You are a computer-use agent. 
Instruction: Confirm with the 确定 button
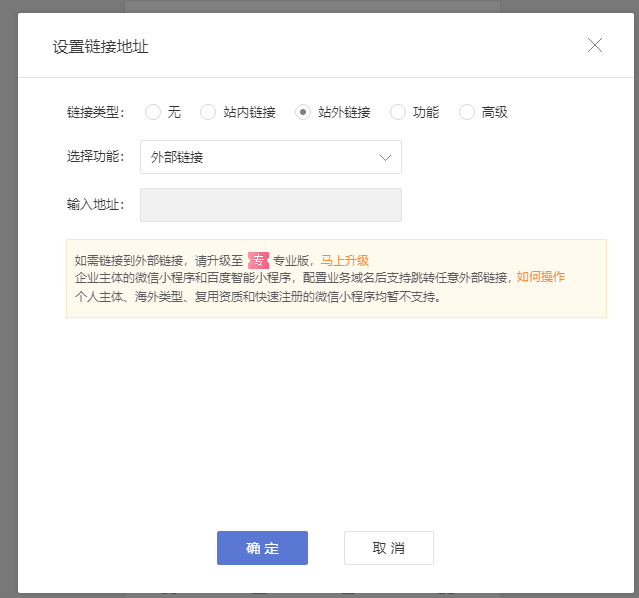(x=262, y=548)
